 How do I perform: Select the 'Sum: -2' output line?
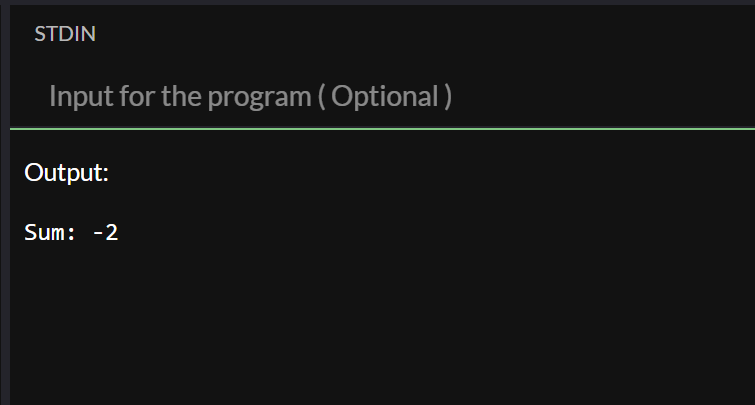click(71, 233)
